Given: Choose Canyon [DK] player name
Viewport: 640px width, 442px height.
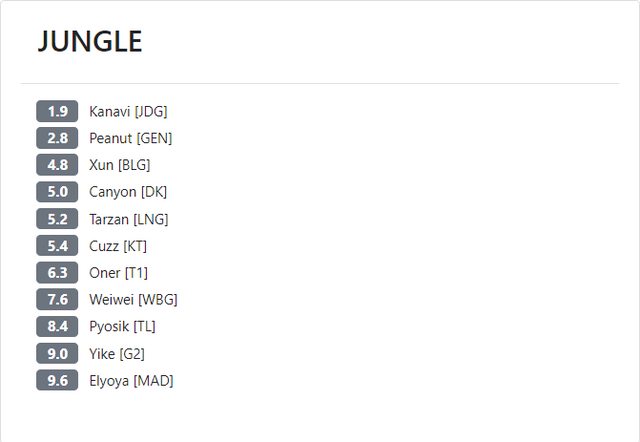Looking at the screenshot, I should (127, 192).
